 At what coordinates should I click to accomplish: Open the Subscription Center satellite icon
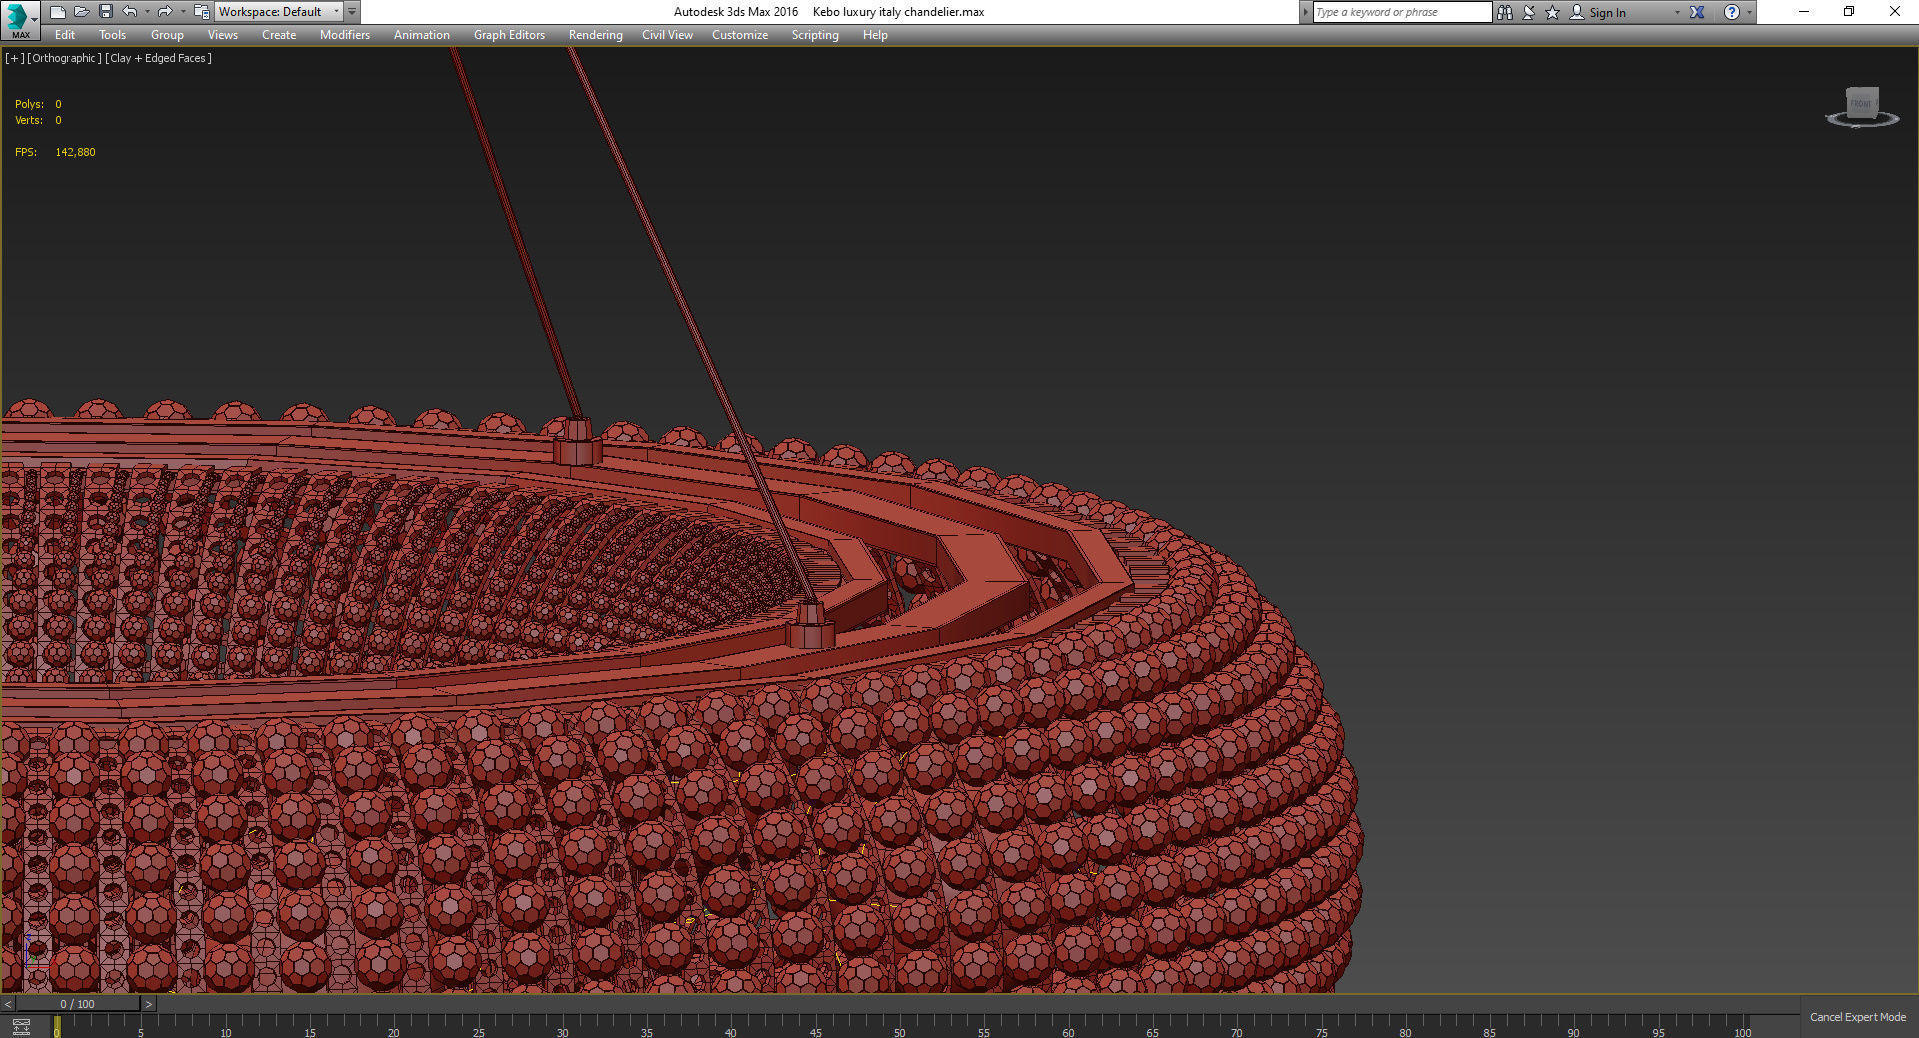pyautogui.click(x=1529, y=12)
